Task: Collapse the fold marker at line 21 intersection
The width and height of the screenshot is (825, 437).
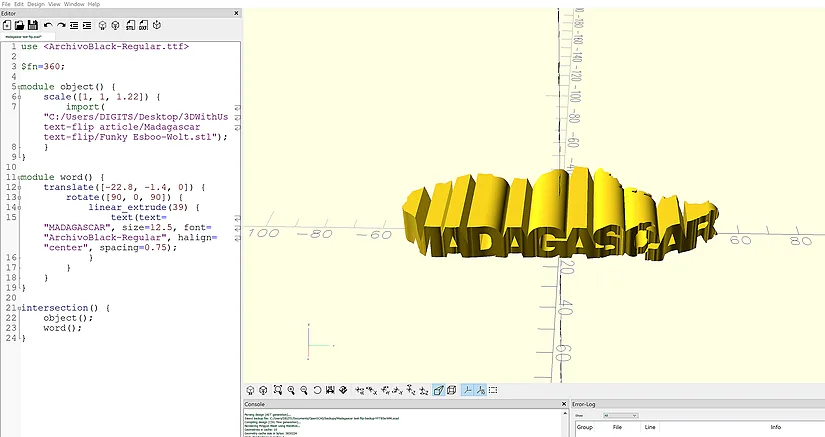Action: pyautogui.click(x=19, y=308)
